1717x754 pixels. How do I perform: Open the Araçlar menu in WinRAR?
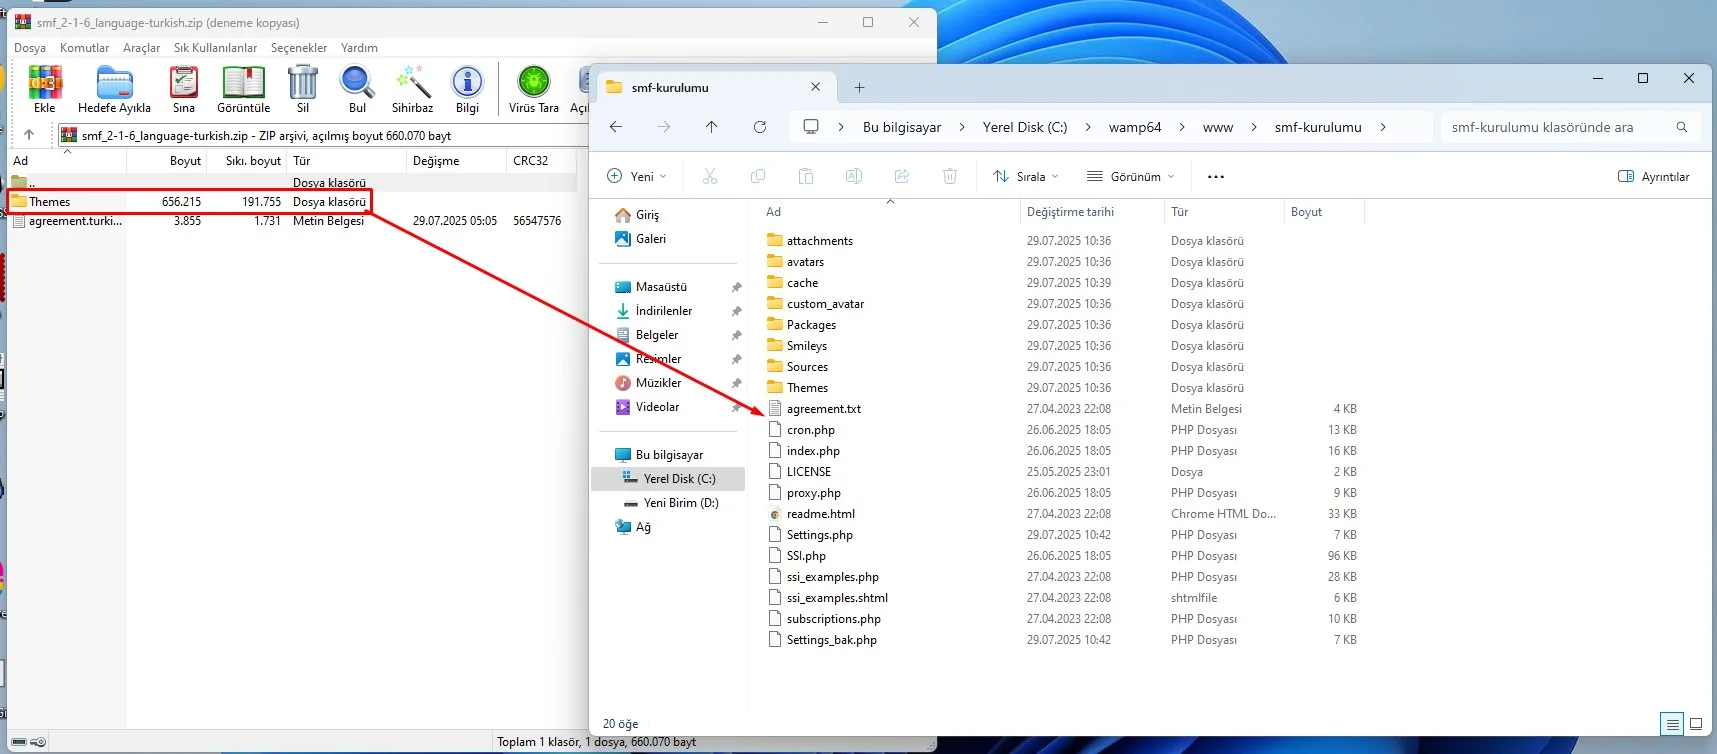[x=141, y=48]
